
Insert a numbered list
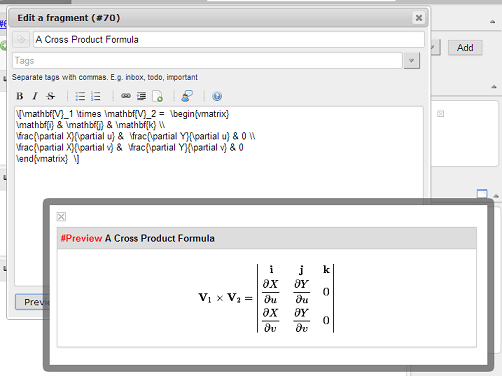pyautogui.click(x=96, y=96)
